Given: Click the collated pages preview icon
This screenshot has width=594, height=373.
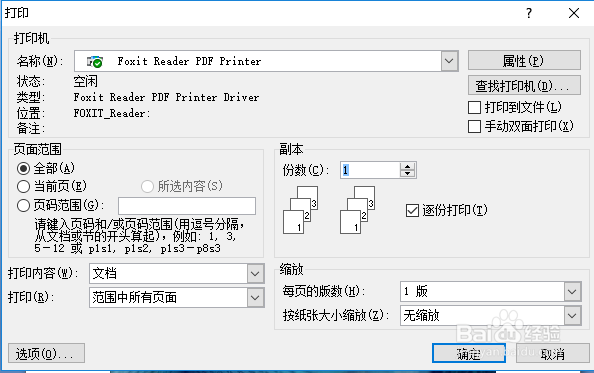Looking at the screenshot, I should [x=300, y=209].
